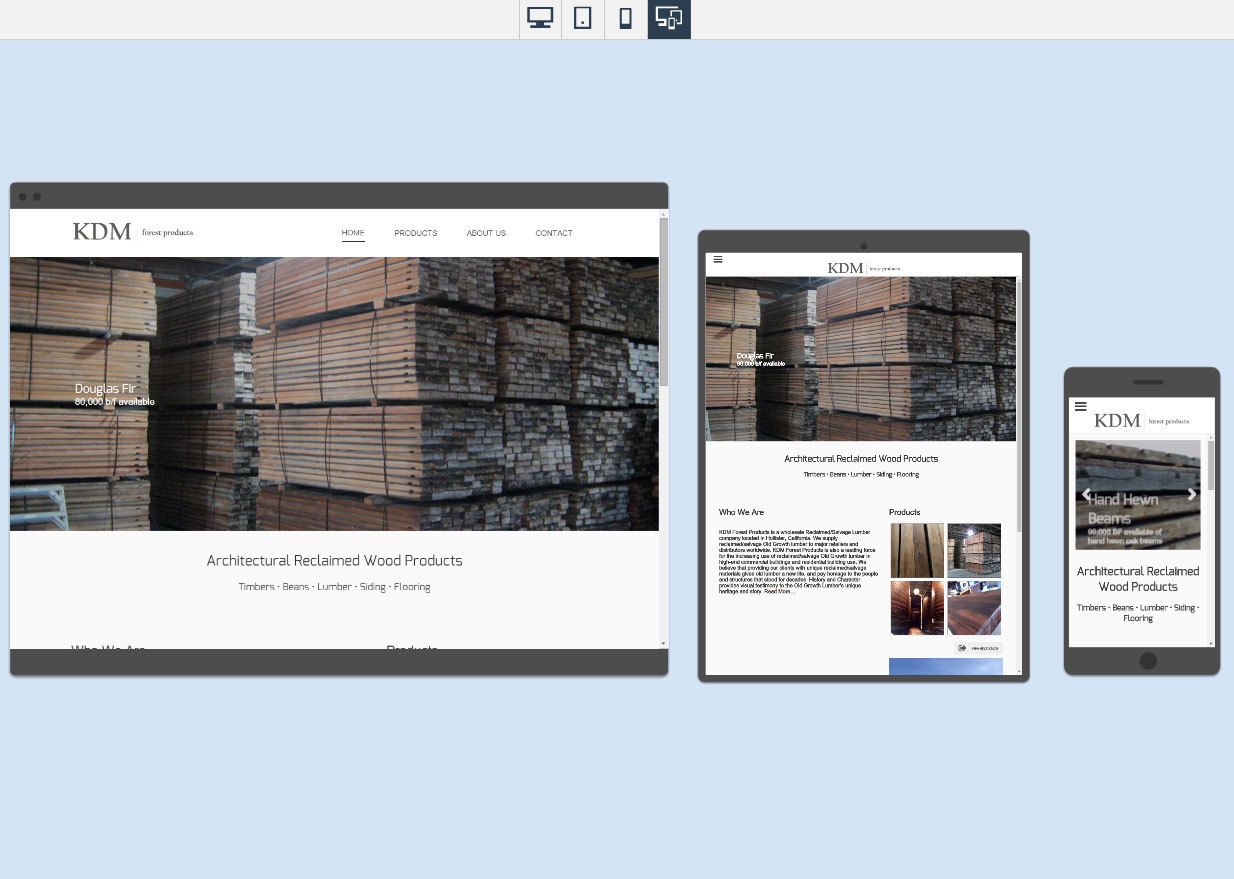Click the view all products button in tablet preview
This screenshot has width=1234, height=879.
pyautogui.click(x=977, y=648)
